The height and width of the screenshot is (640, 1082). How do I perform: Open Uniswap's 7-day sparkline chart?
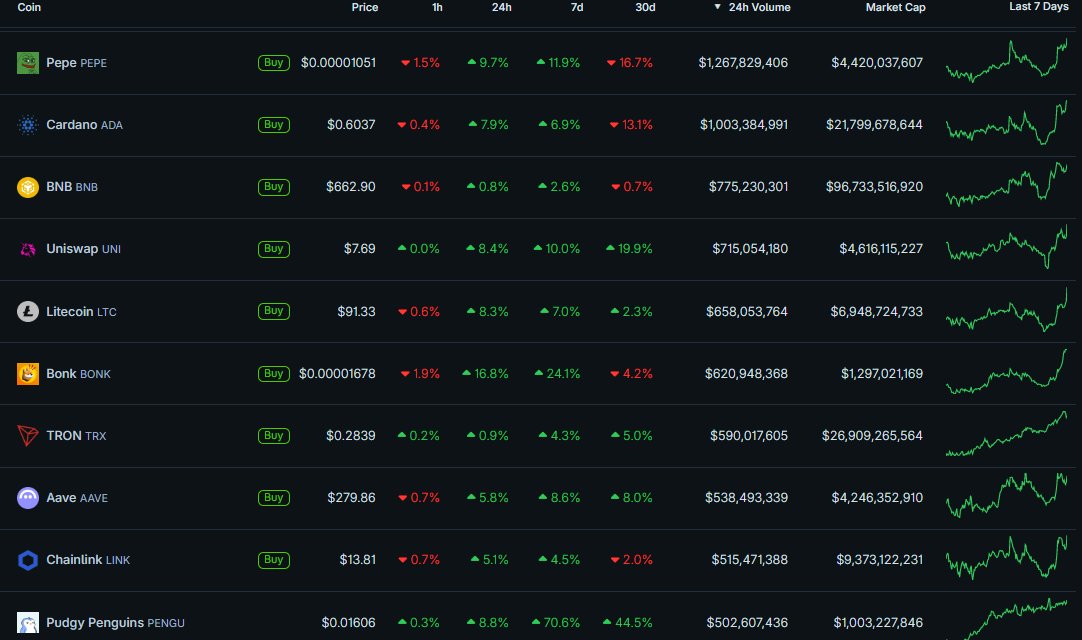coord(1006,246)
